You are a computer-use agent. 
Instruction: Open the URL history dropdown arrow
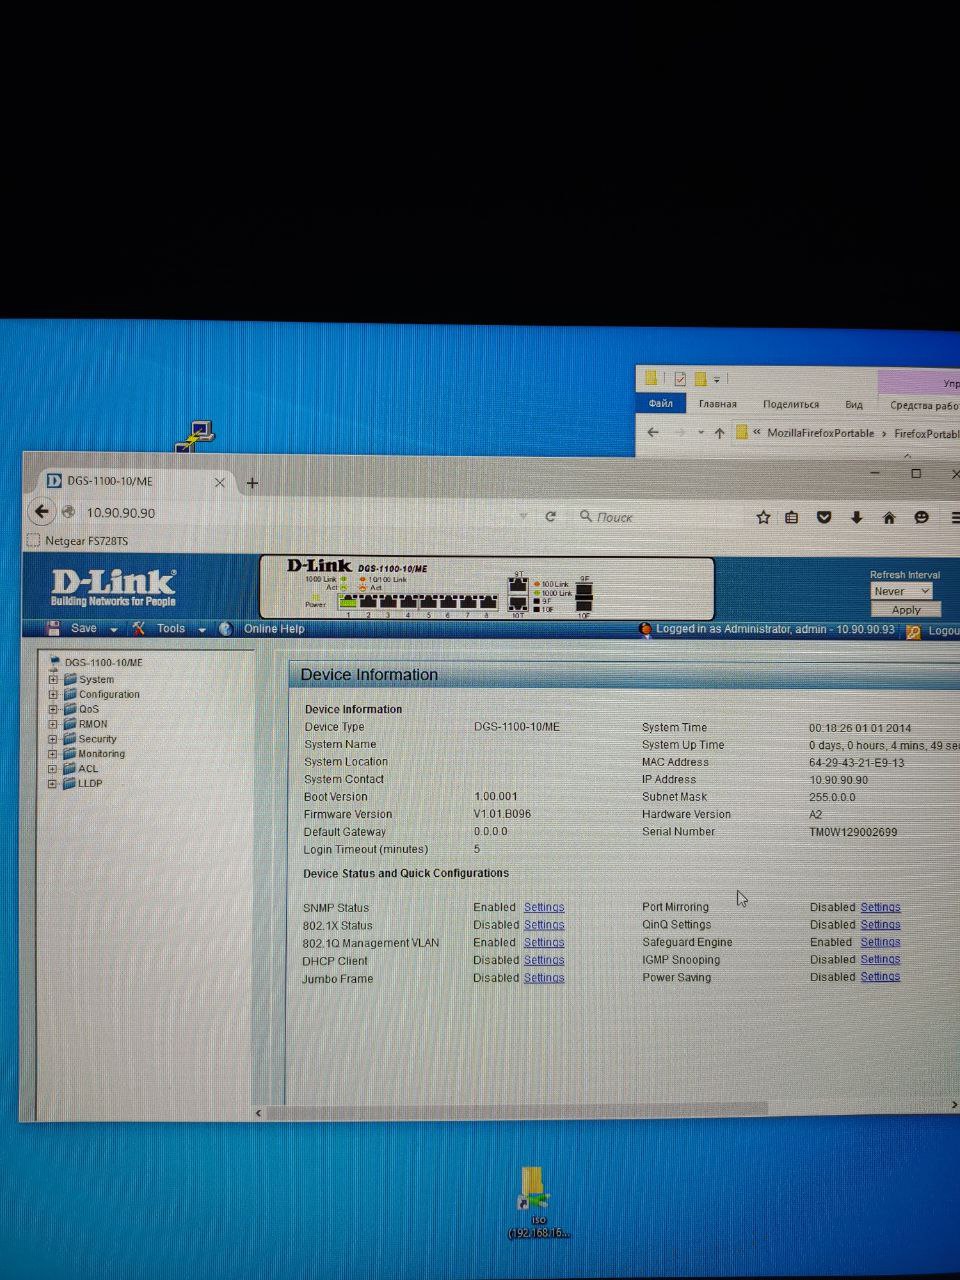pos(523,517)
